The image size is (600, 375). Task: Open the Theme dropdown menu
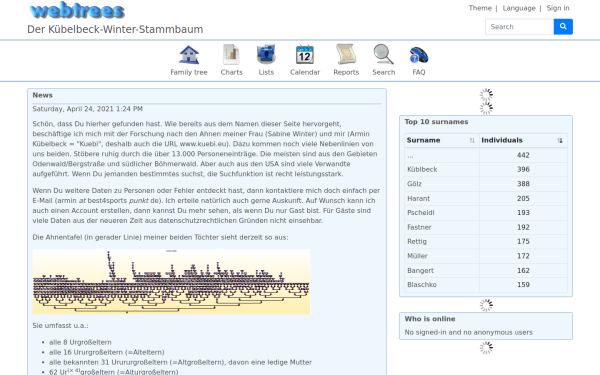[x=480, y=8]
